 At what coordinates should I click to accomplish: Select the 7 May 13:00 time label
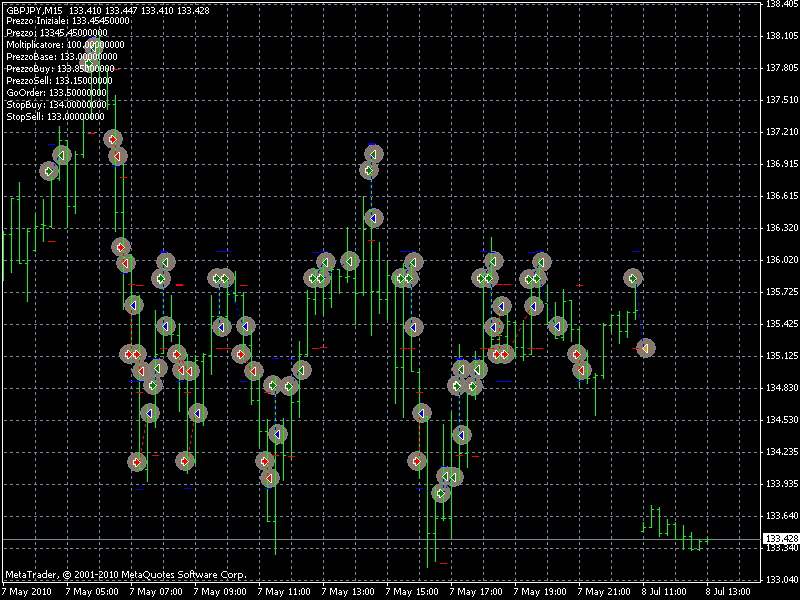pyautogui.click(x=348, y=592)
